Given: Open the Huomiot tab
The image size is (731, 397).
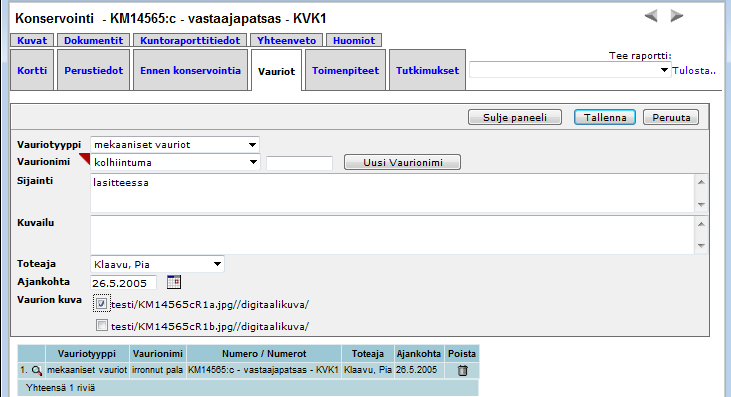Looking at the screenshot, I should click(x=354, y=41).
